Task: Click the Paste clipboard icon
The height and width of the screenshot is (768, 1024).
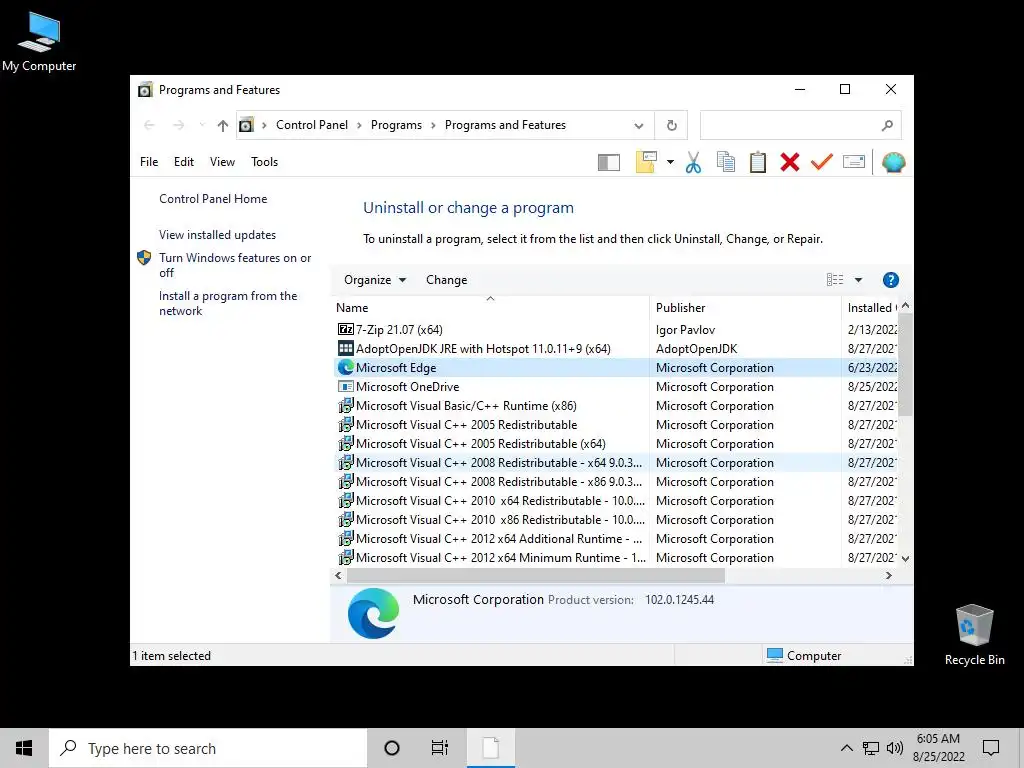Action: [758, 162]
